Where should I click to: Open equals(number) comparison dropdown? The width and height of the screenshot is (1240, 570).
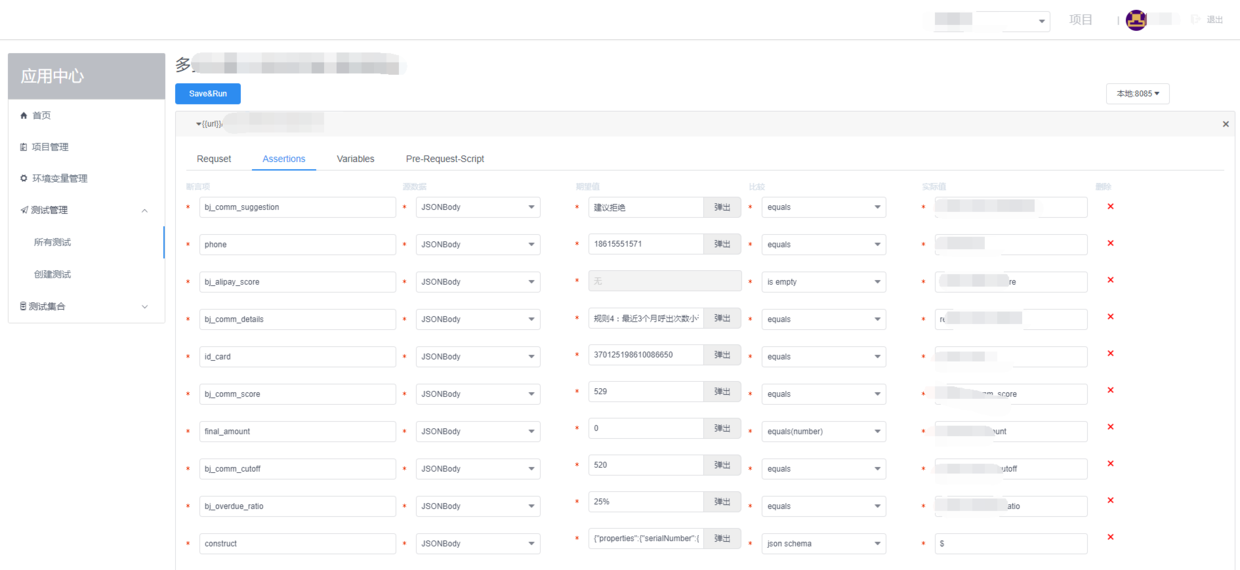(824, 431)
